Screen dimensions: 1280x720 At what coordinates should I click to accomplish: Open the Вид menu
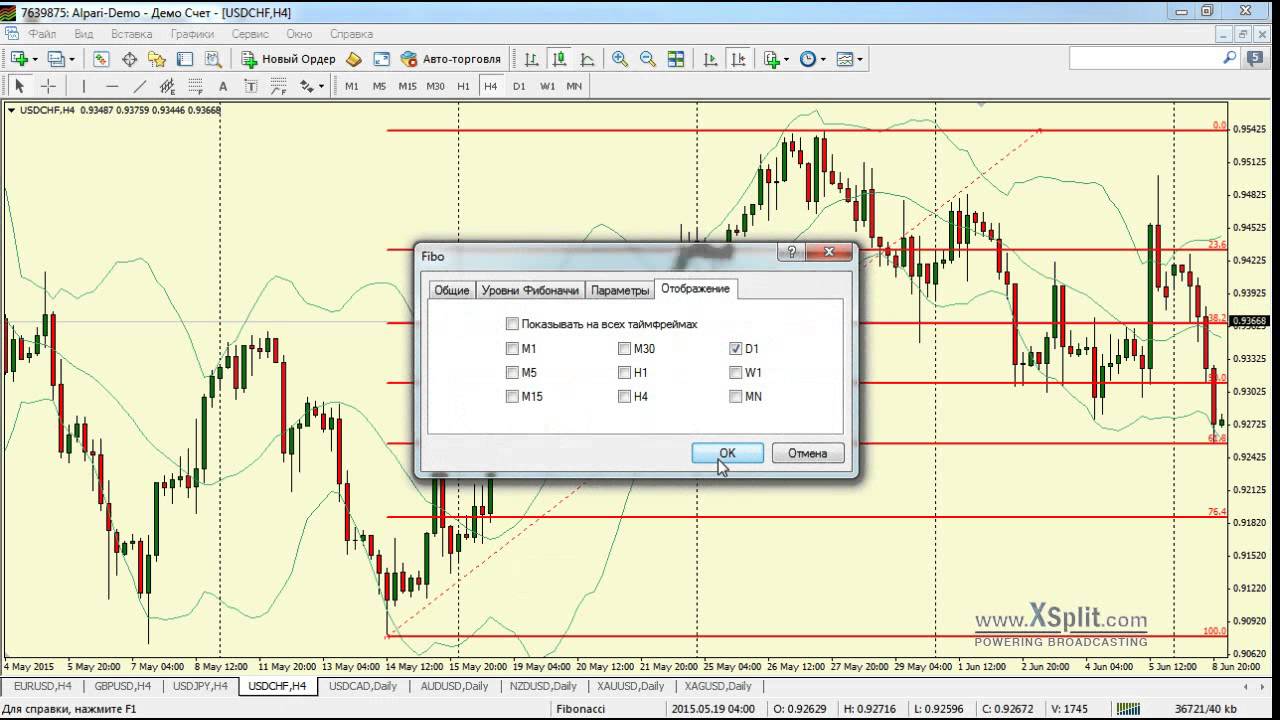(x=83, y=33)
